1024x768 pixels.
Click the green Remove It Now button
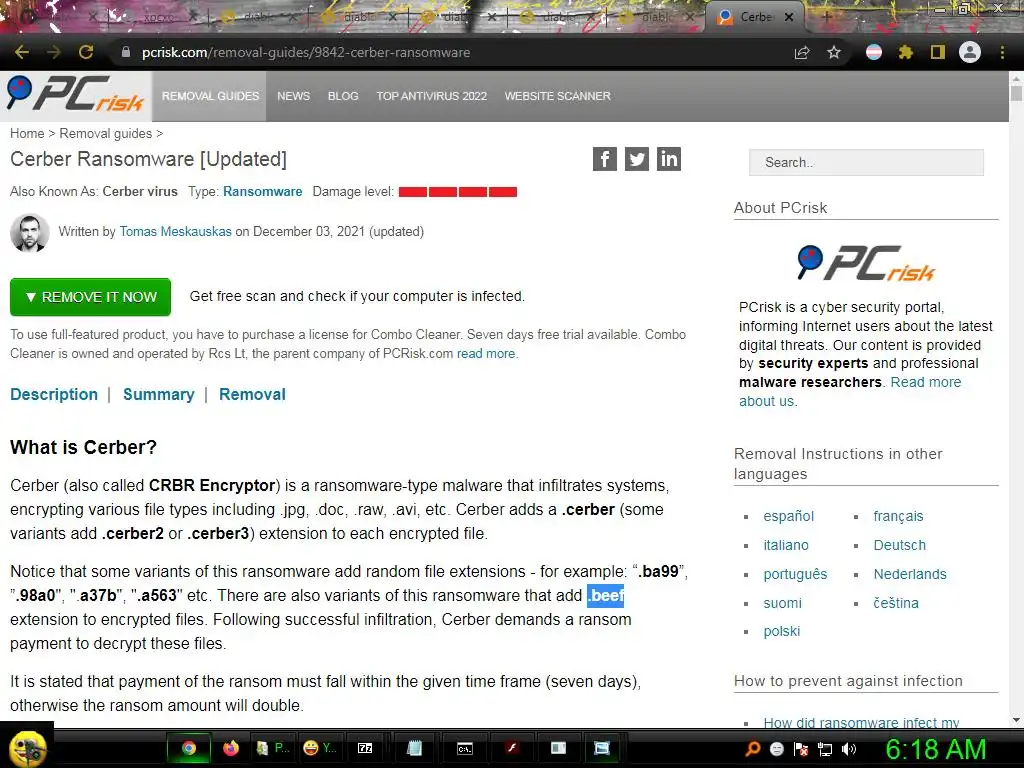pyautogui.click(x=90, y=297)
